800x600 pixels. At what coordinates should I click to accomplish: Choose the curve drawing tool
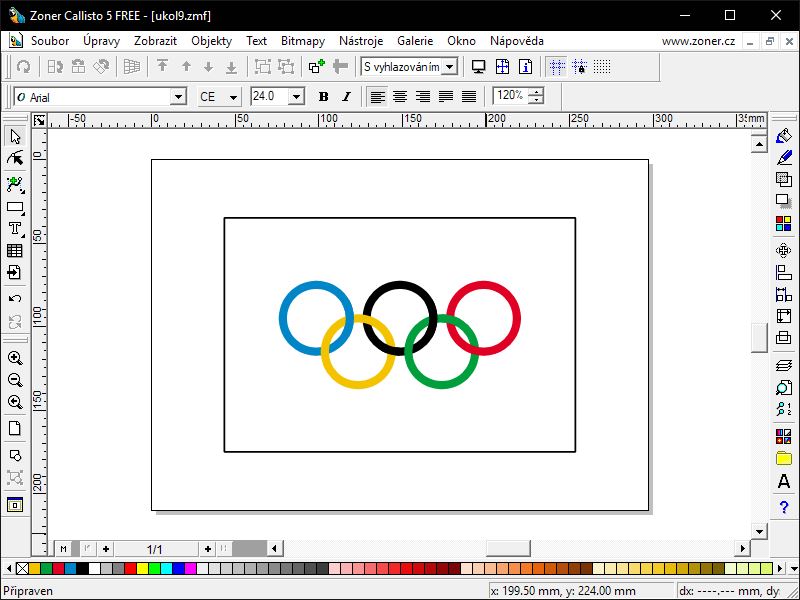(15, 185)
